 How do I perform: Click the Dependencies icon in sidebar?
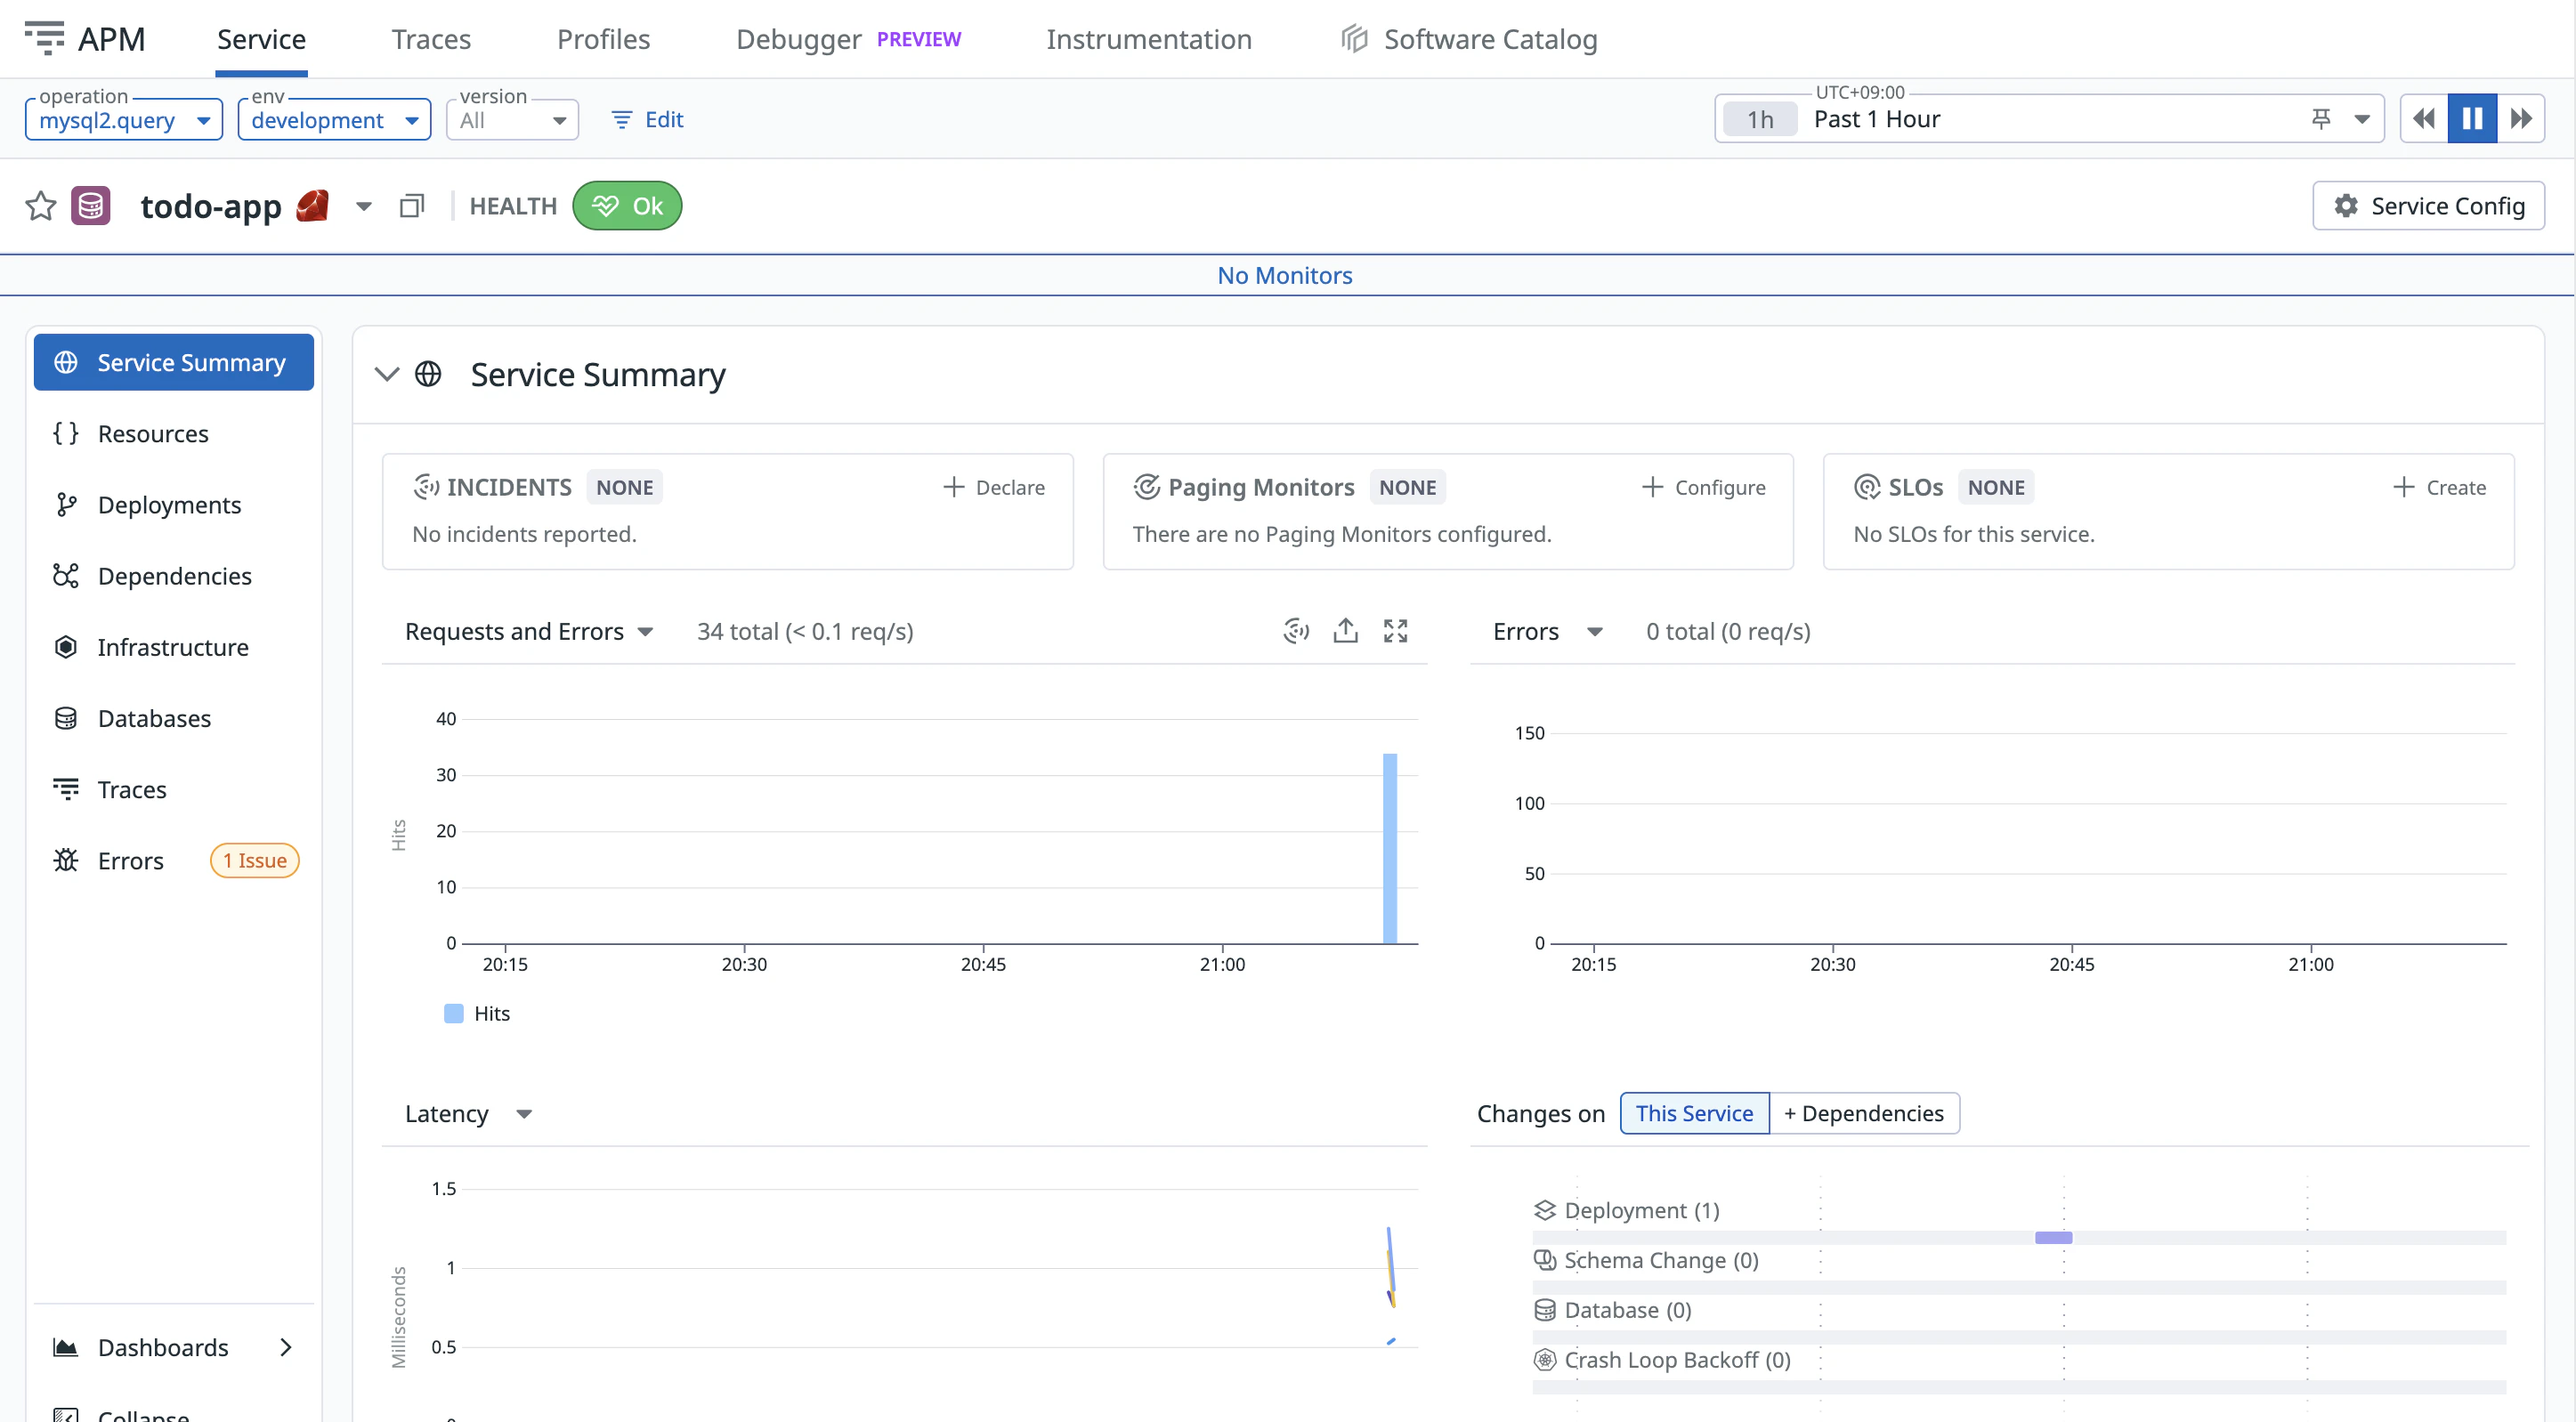[x=66, y=576]
